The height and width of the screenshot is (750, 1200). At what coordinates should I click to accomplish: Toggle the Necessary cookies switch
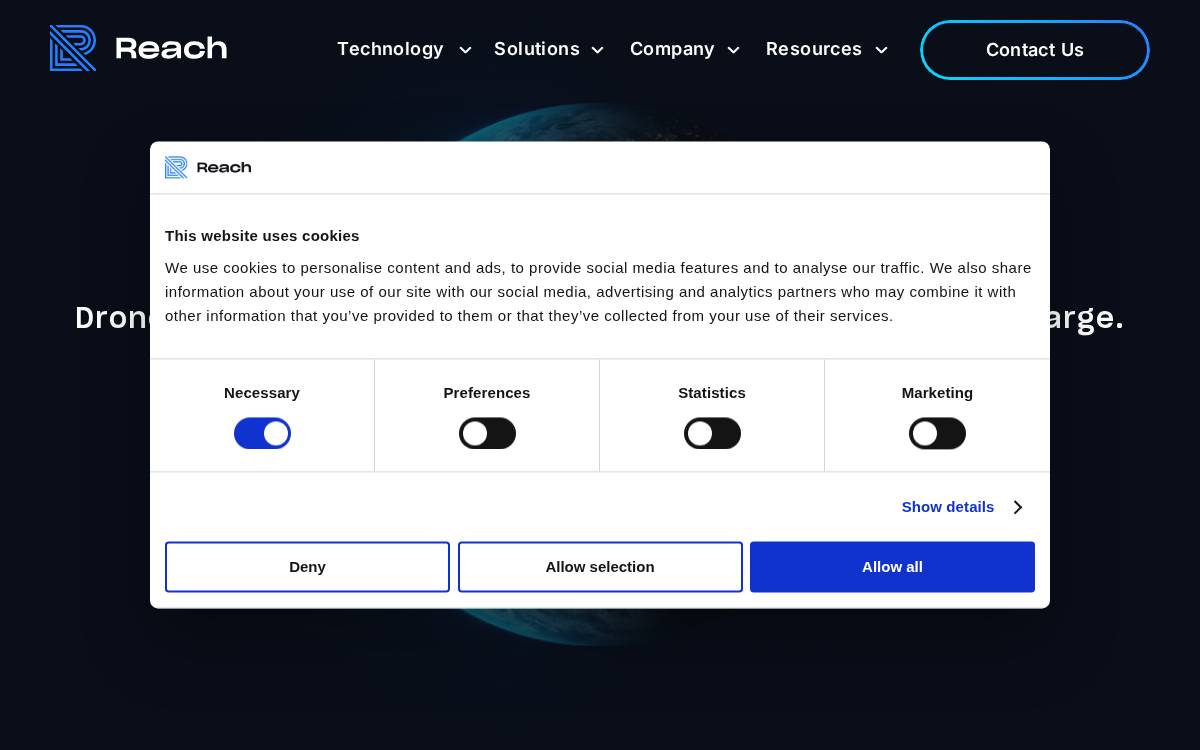pos(262,434)
